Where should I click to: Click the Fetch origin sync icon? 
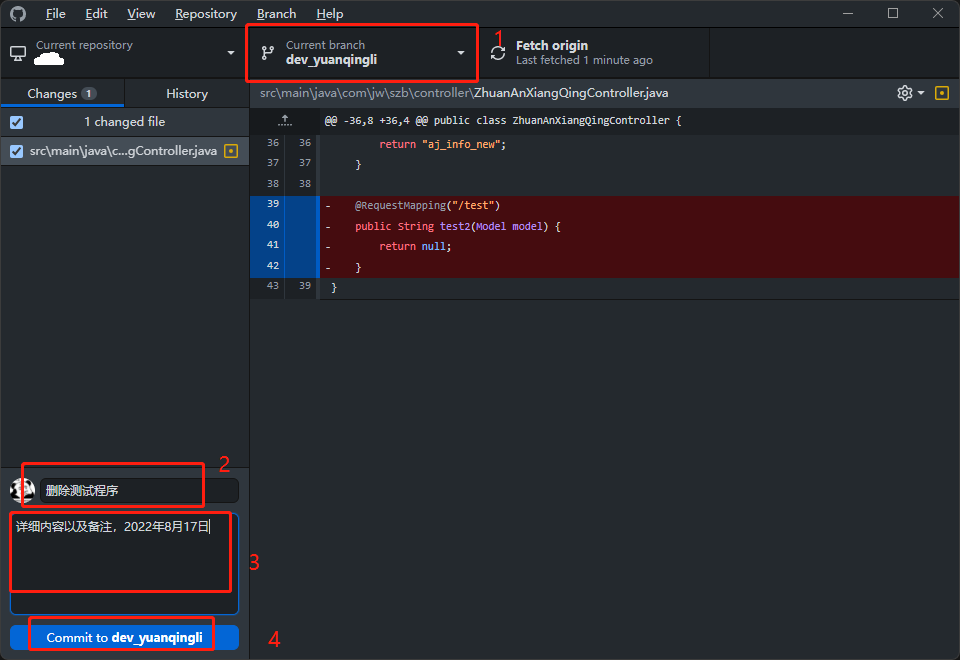coord(498,53)
